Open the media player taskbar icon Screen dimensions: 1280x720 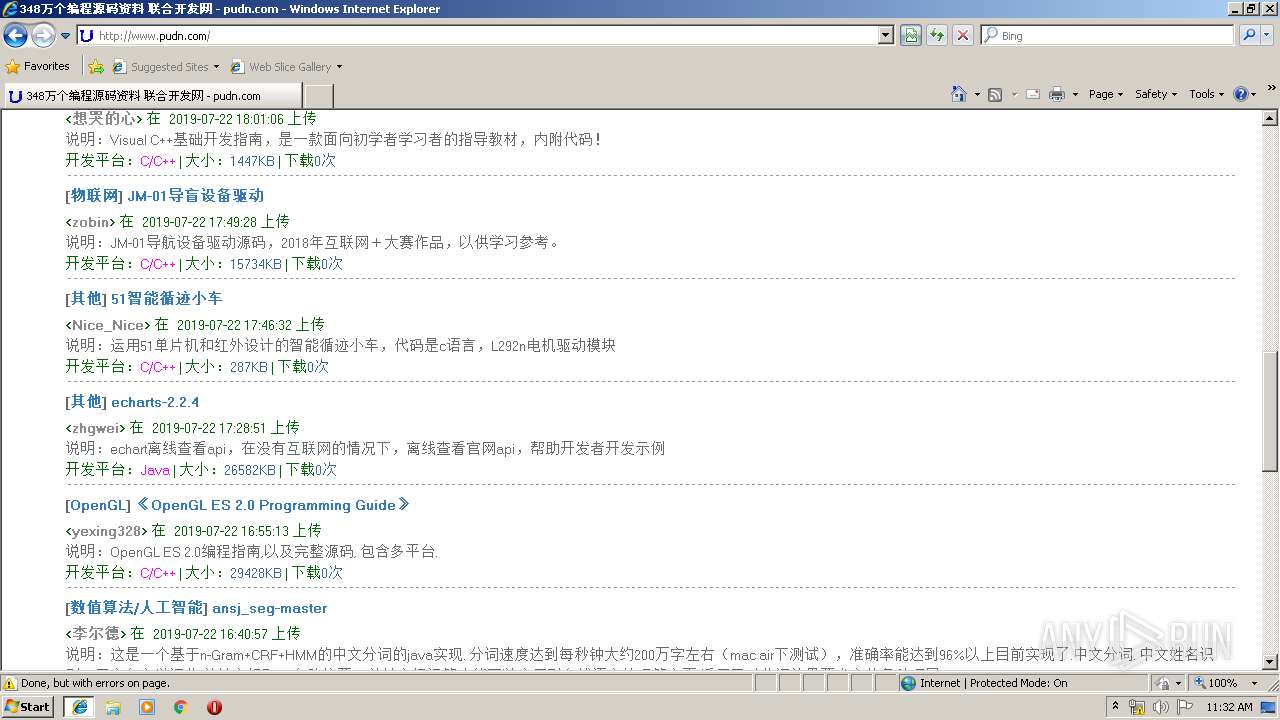(x=147, y=707)
